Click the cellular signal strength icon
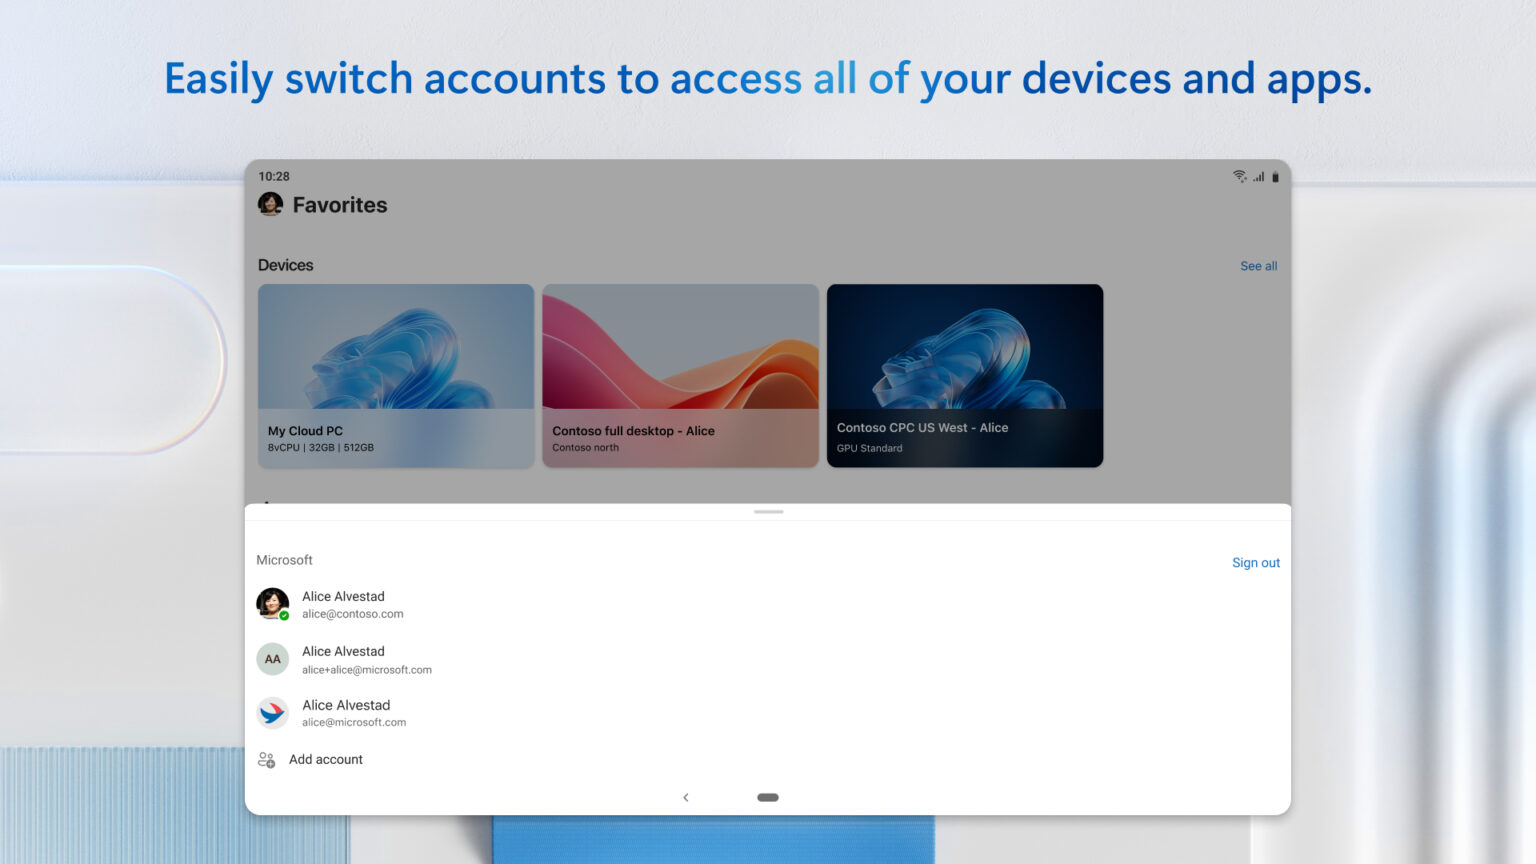This screenshot has height=864, width=1536. [1257, 176]
